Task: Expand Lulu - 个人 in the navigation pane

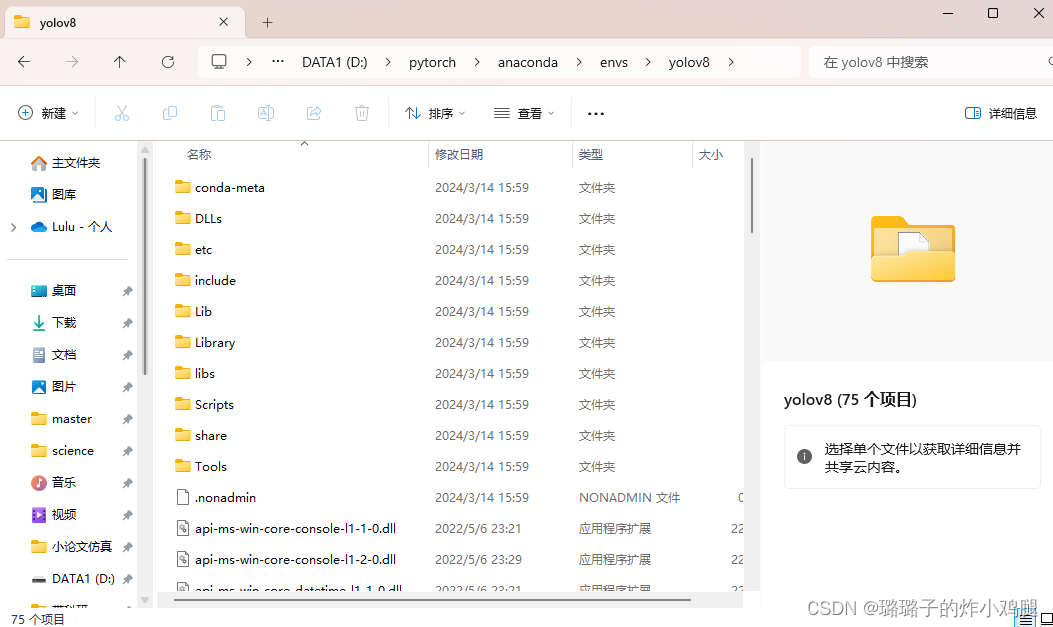Action: 12,226
